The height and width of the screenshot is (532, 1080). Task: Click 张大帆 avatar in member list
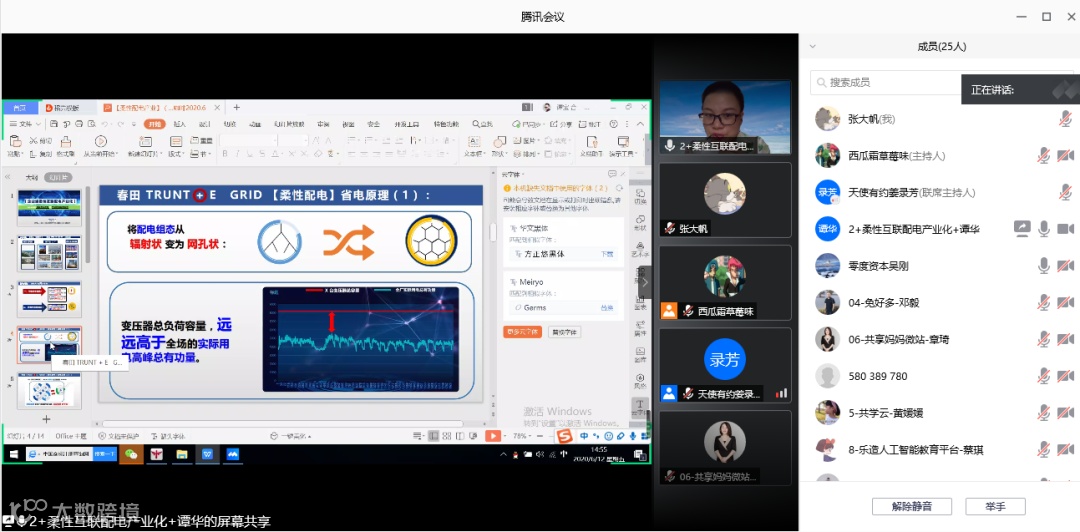pyautogui.click(x=827, y=119)
